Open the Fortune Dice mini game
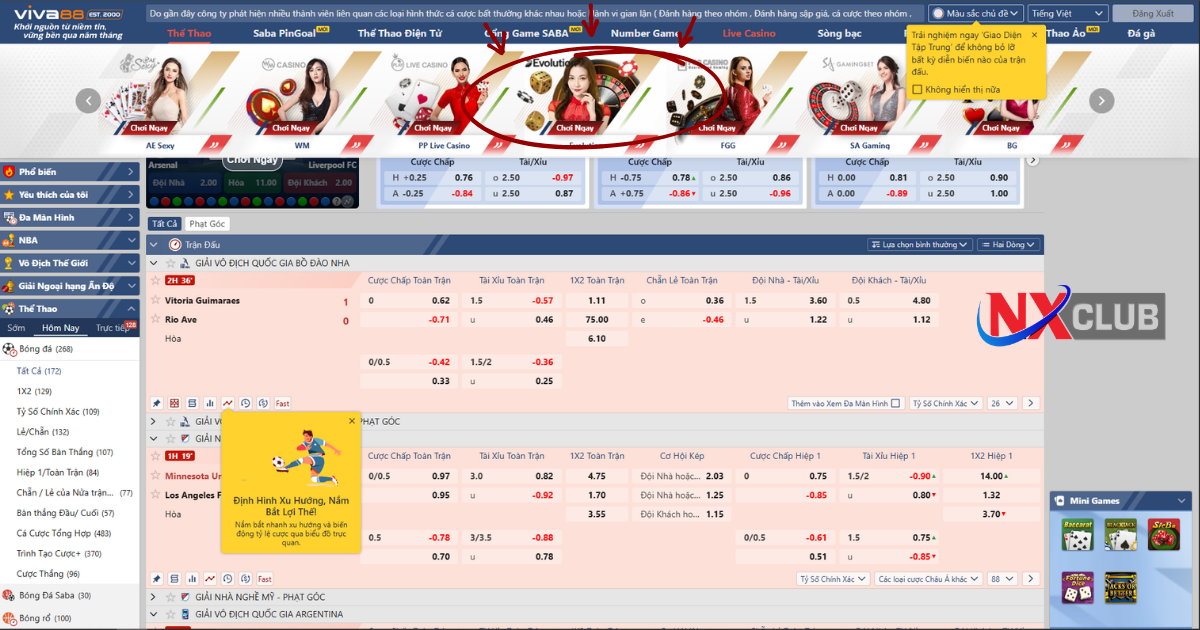The height and width of the screenshot is (630, 1200). point(1076,587)
